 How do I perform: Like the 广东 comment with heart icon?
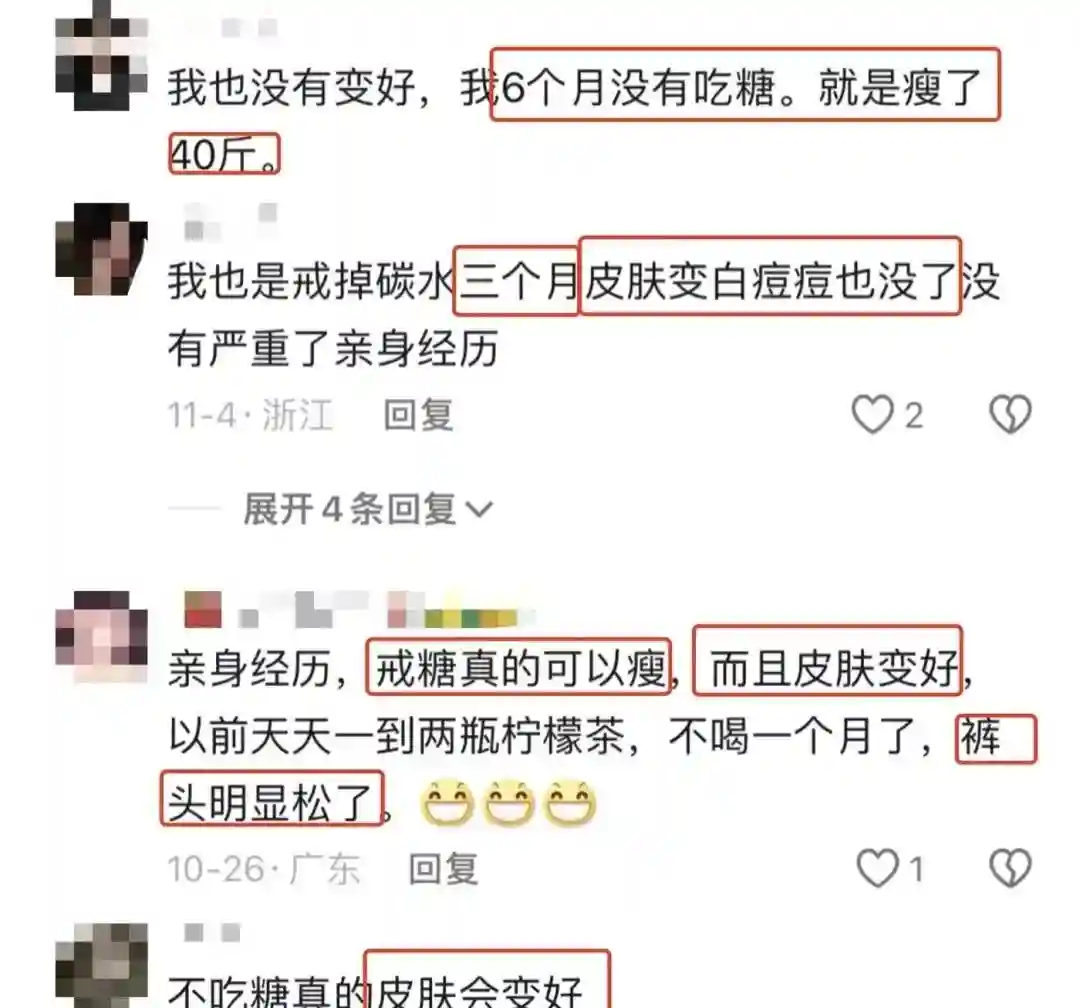click(877, 868)
